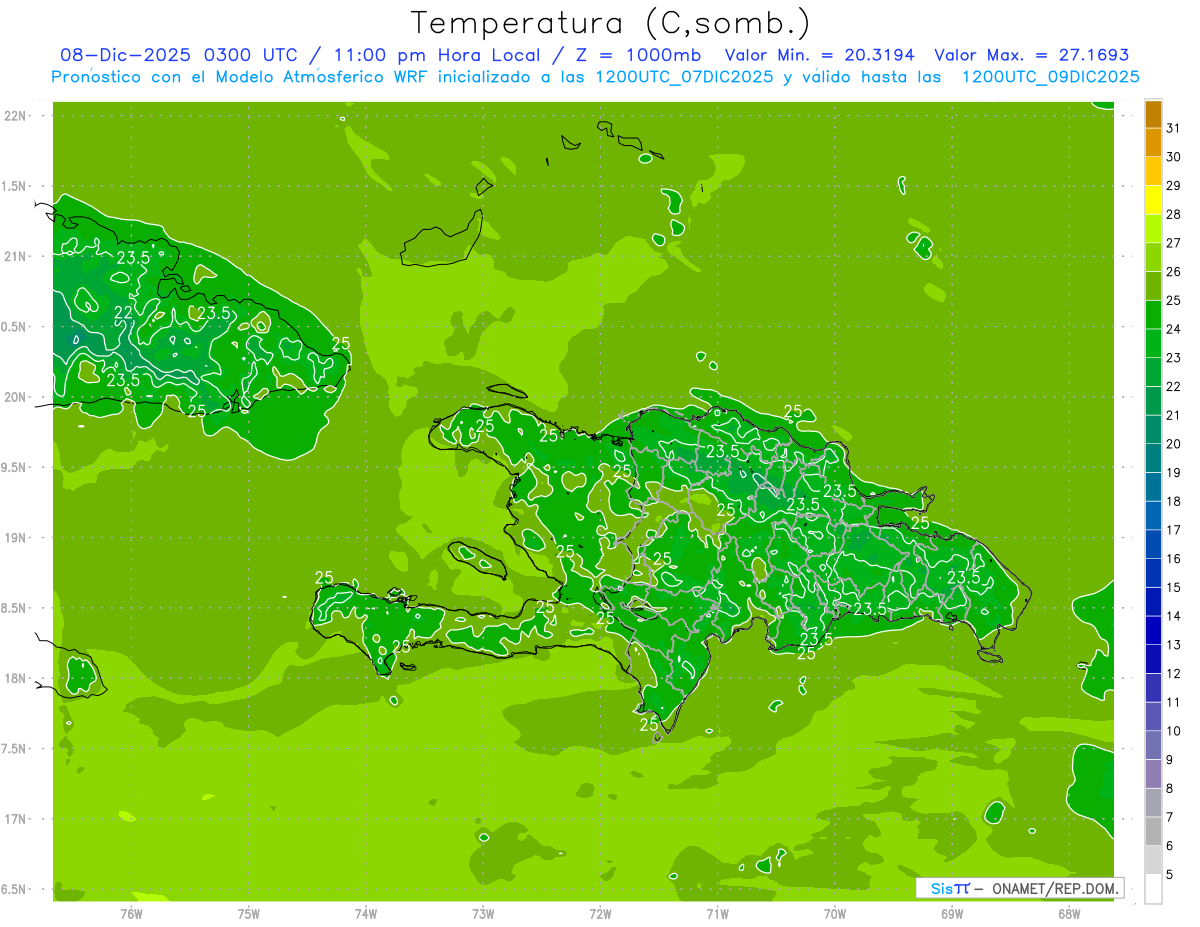
Task: Click the legend swatch between 22 and 23
Action: [1153, 372]
